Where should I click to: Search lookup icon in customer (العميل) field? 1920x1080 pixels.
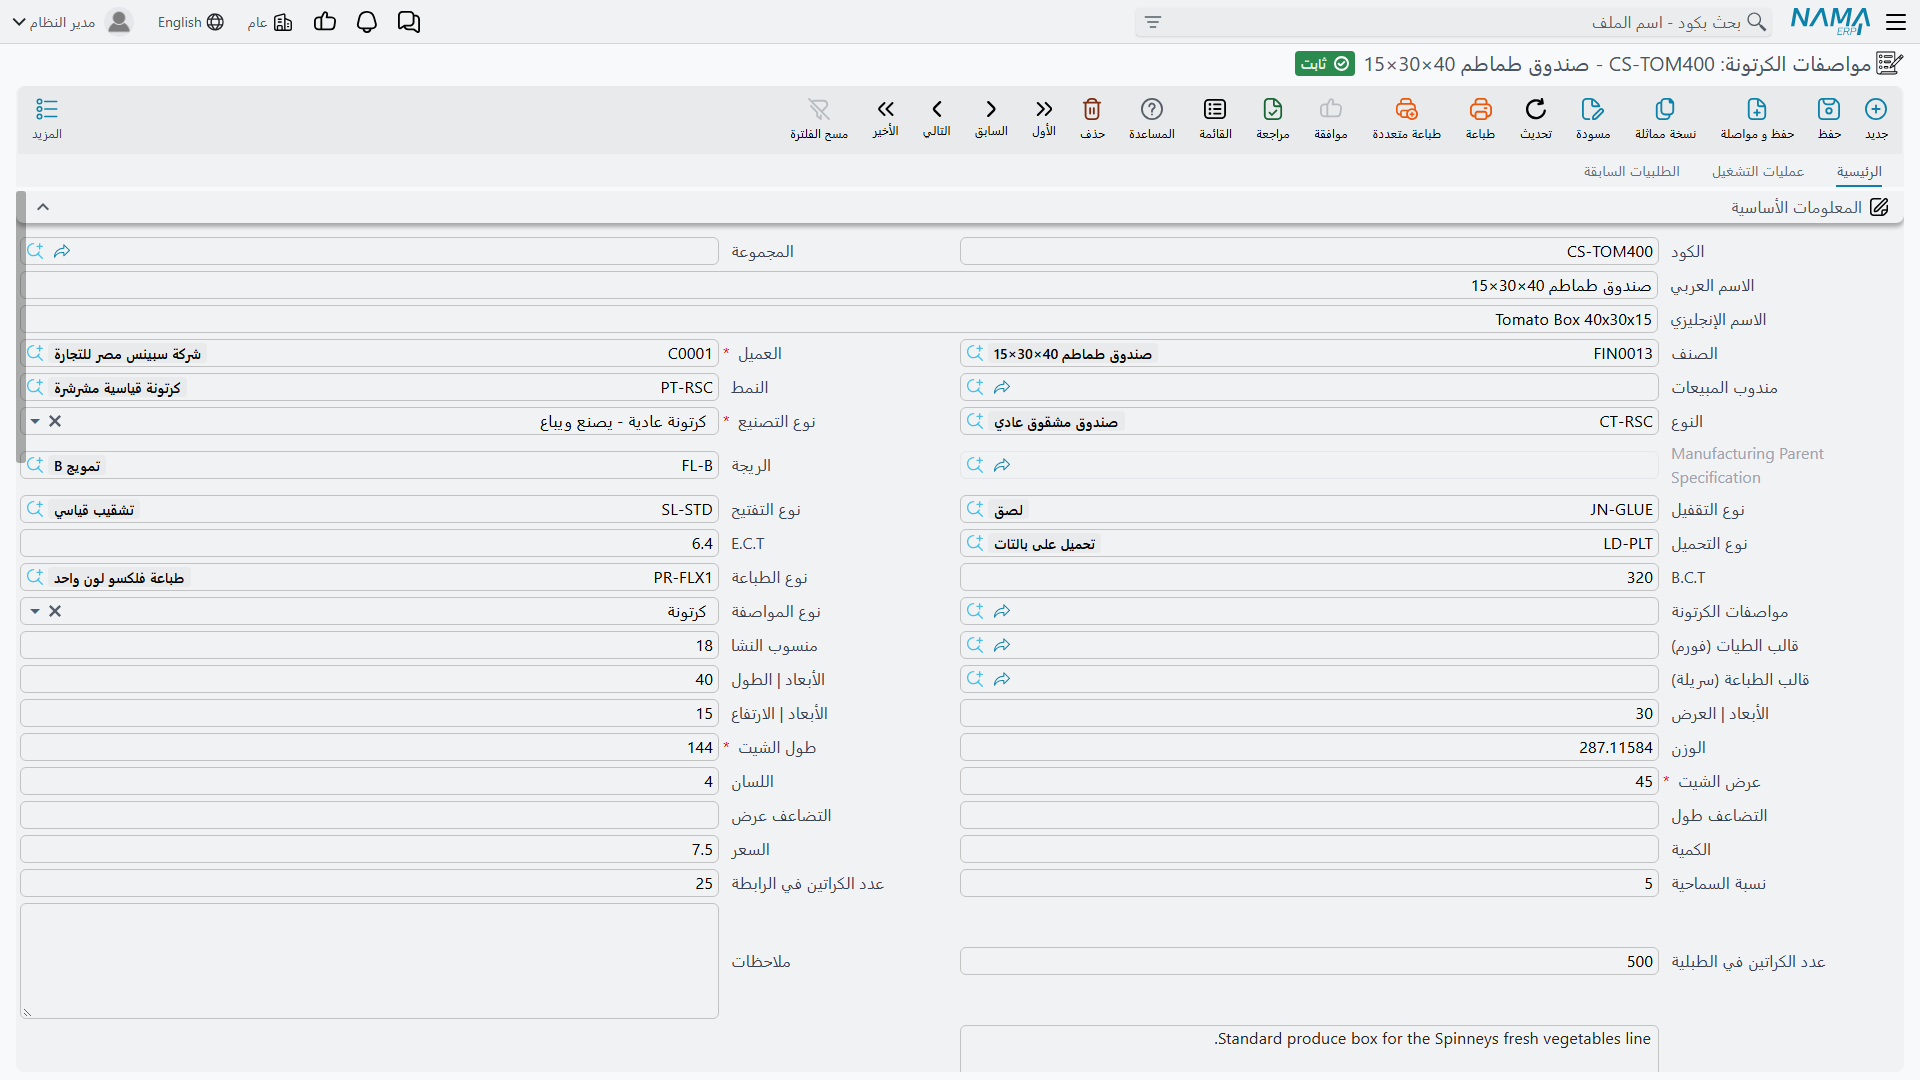click(35, 353)
